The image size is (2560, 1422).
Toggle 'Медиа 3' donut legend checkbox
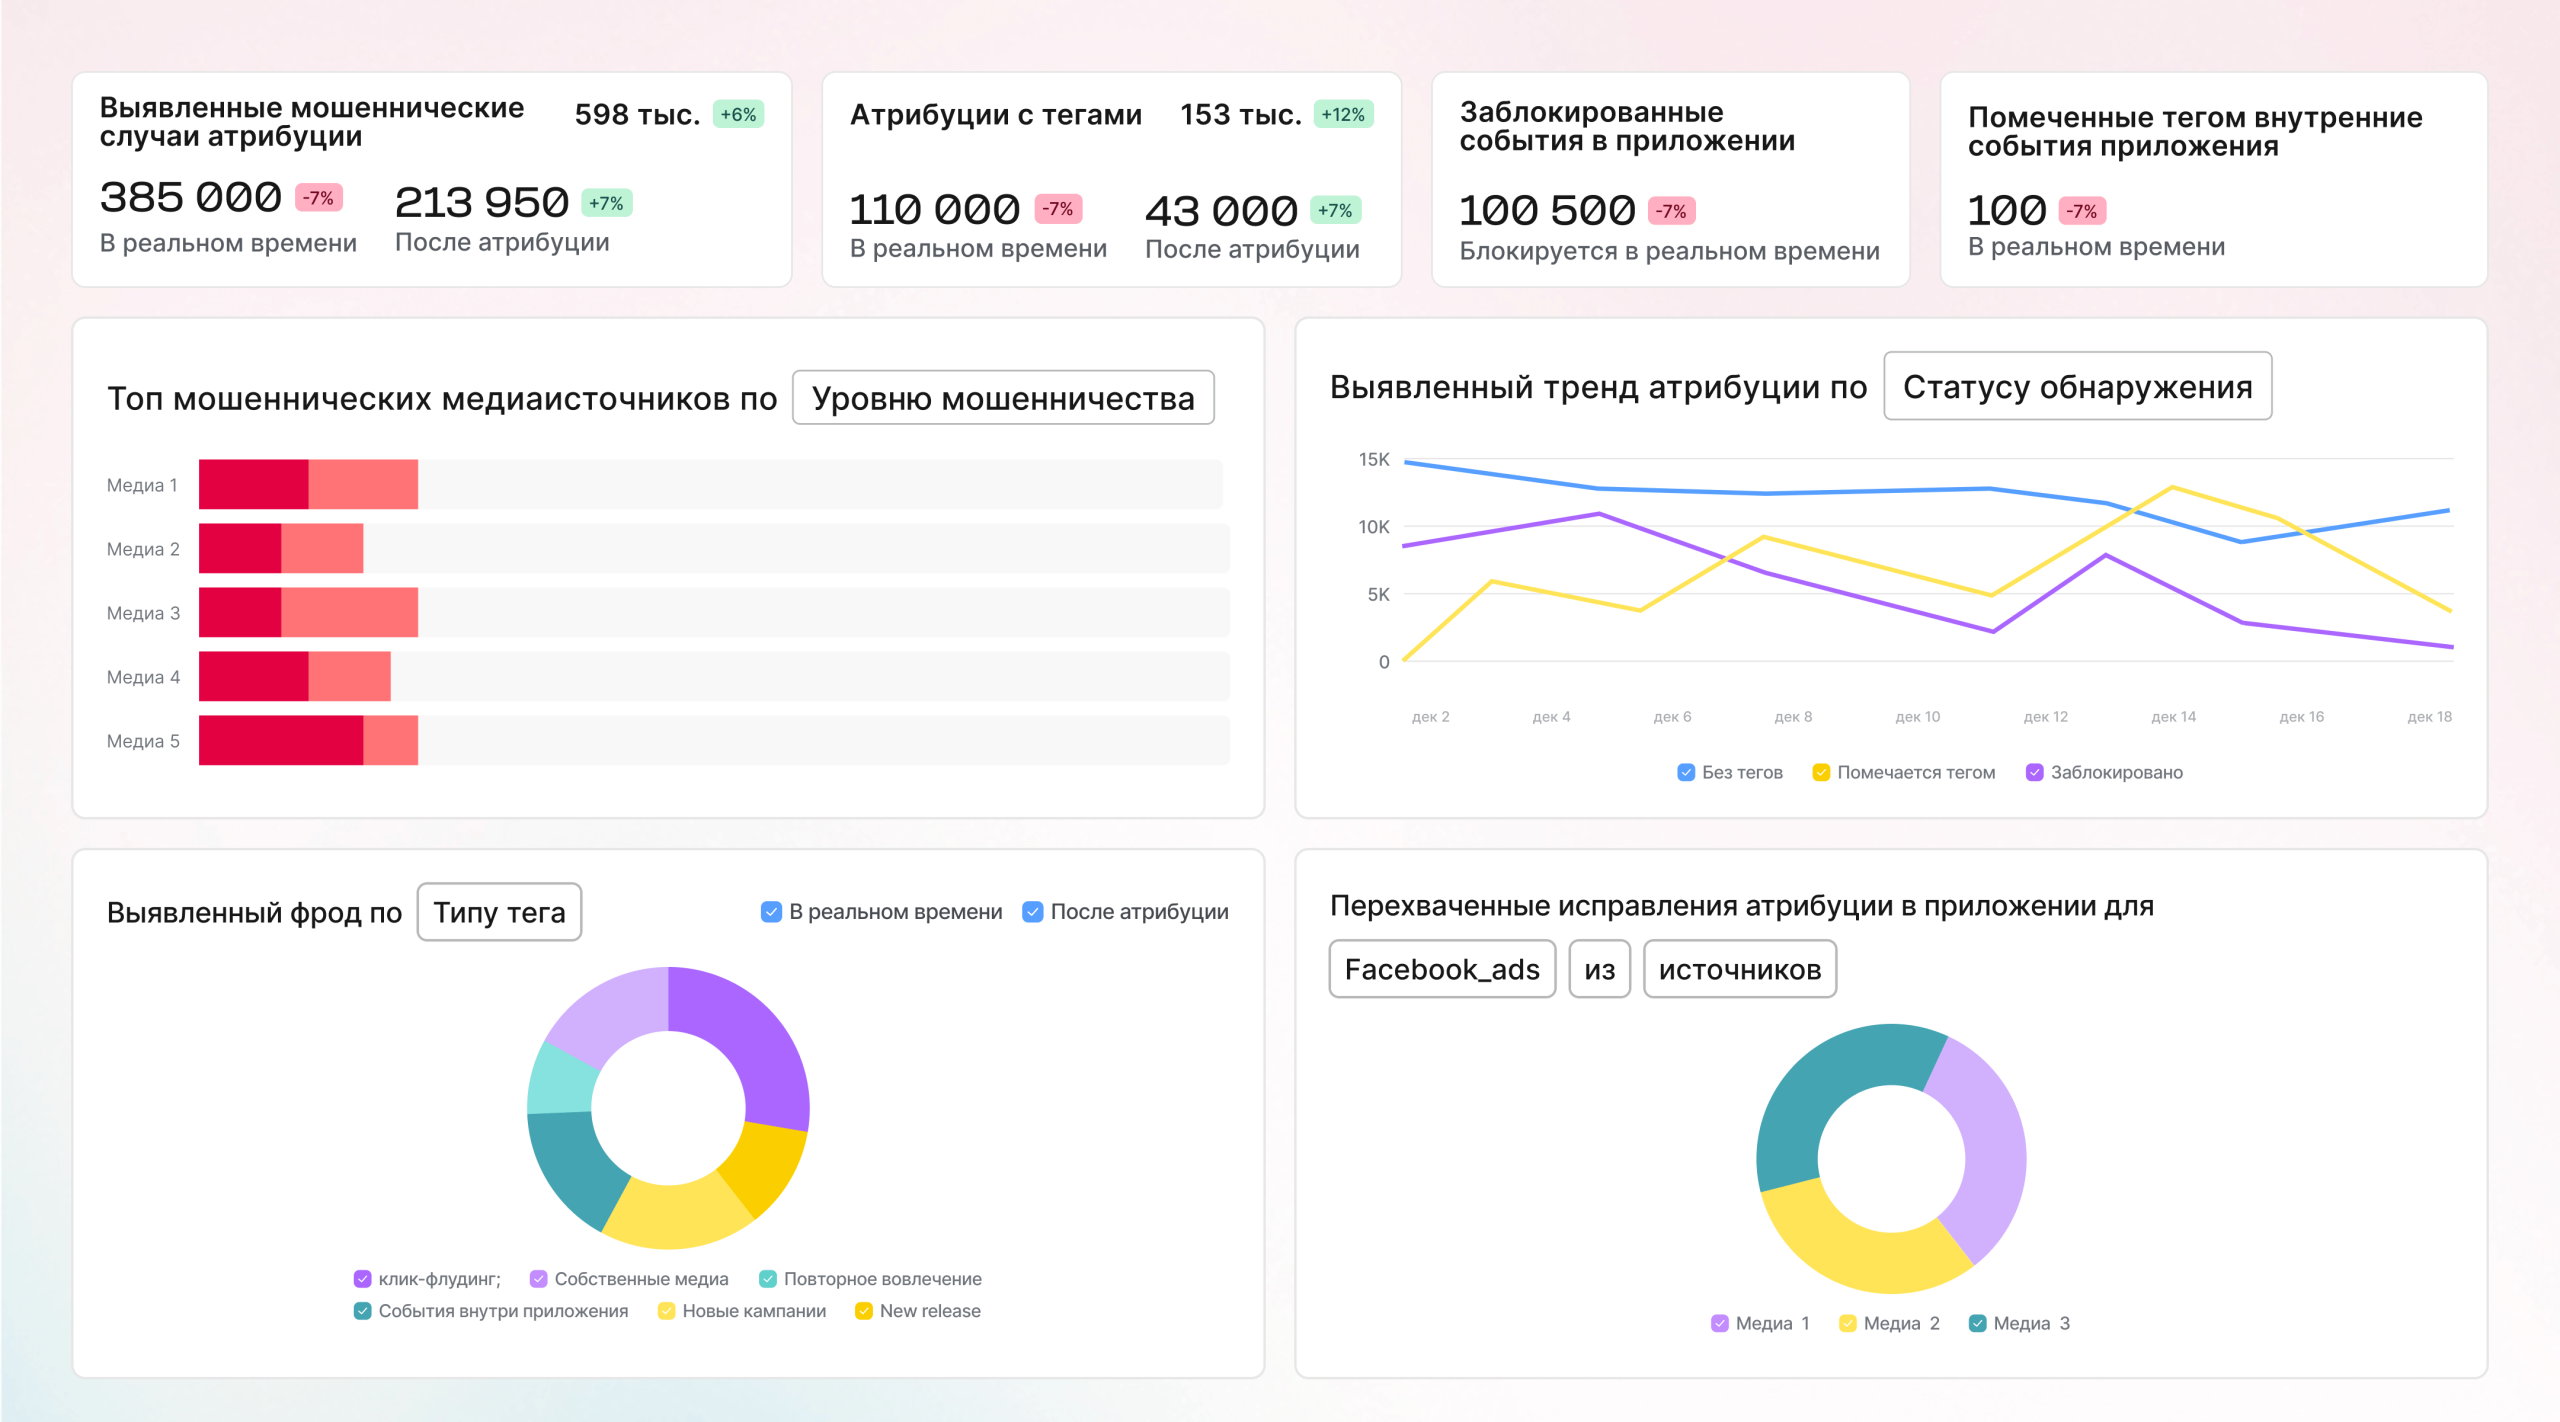click(x=1977, y=1324)
